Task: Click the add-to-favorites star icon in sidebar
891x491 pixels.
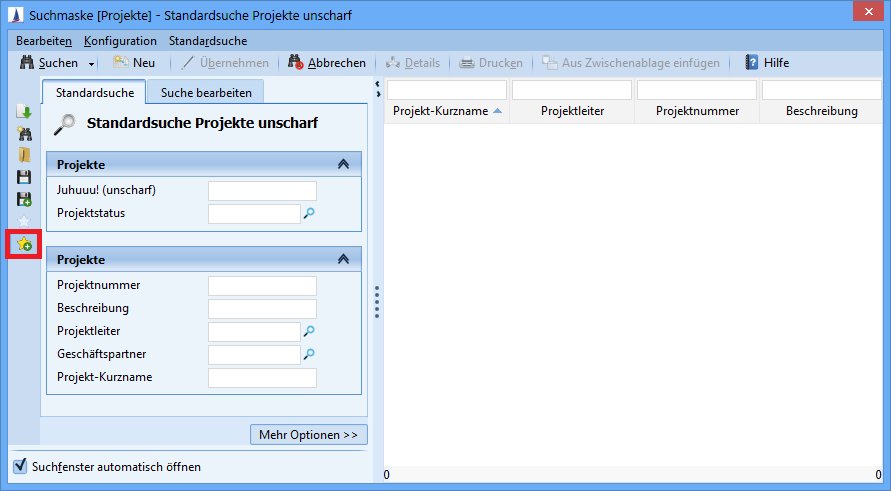Action: pos(24,243)
